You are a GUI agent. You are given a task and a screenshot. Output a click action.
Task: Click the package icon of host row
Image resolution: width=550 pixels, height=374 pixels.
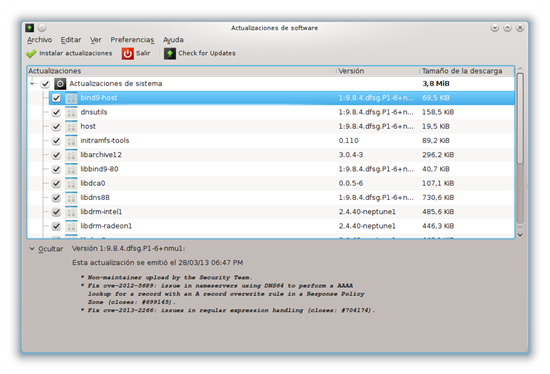pyautogui.click(x=71, y=126)
